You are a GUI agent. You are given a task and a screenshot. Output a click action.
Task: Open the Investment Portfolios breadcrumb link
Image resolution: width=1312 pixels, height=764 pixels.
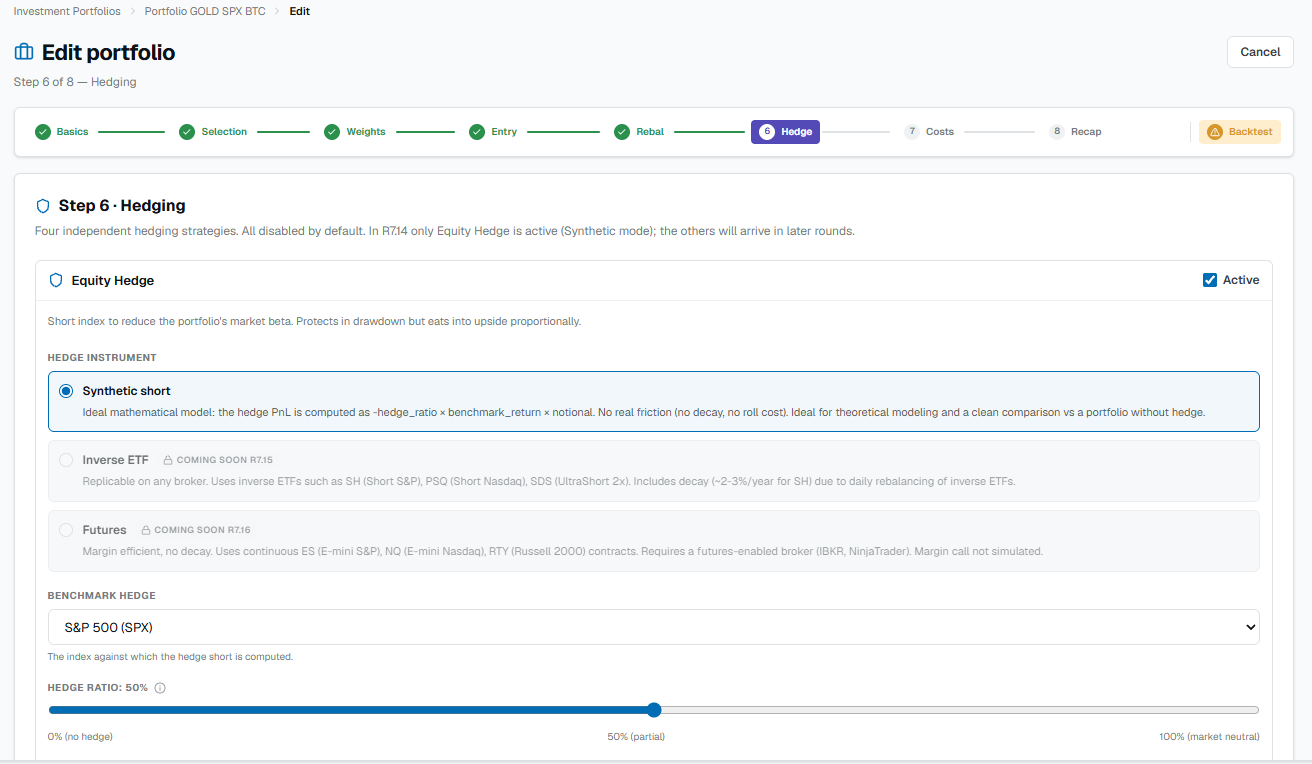(67, 11)
